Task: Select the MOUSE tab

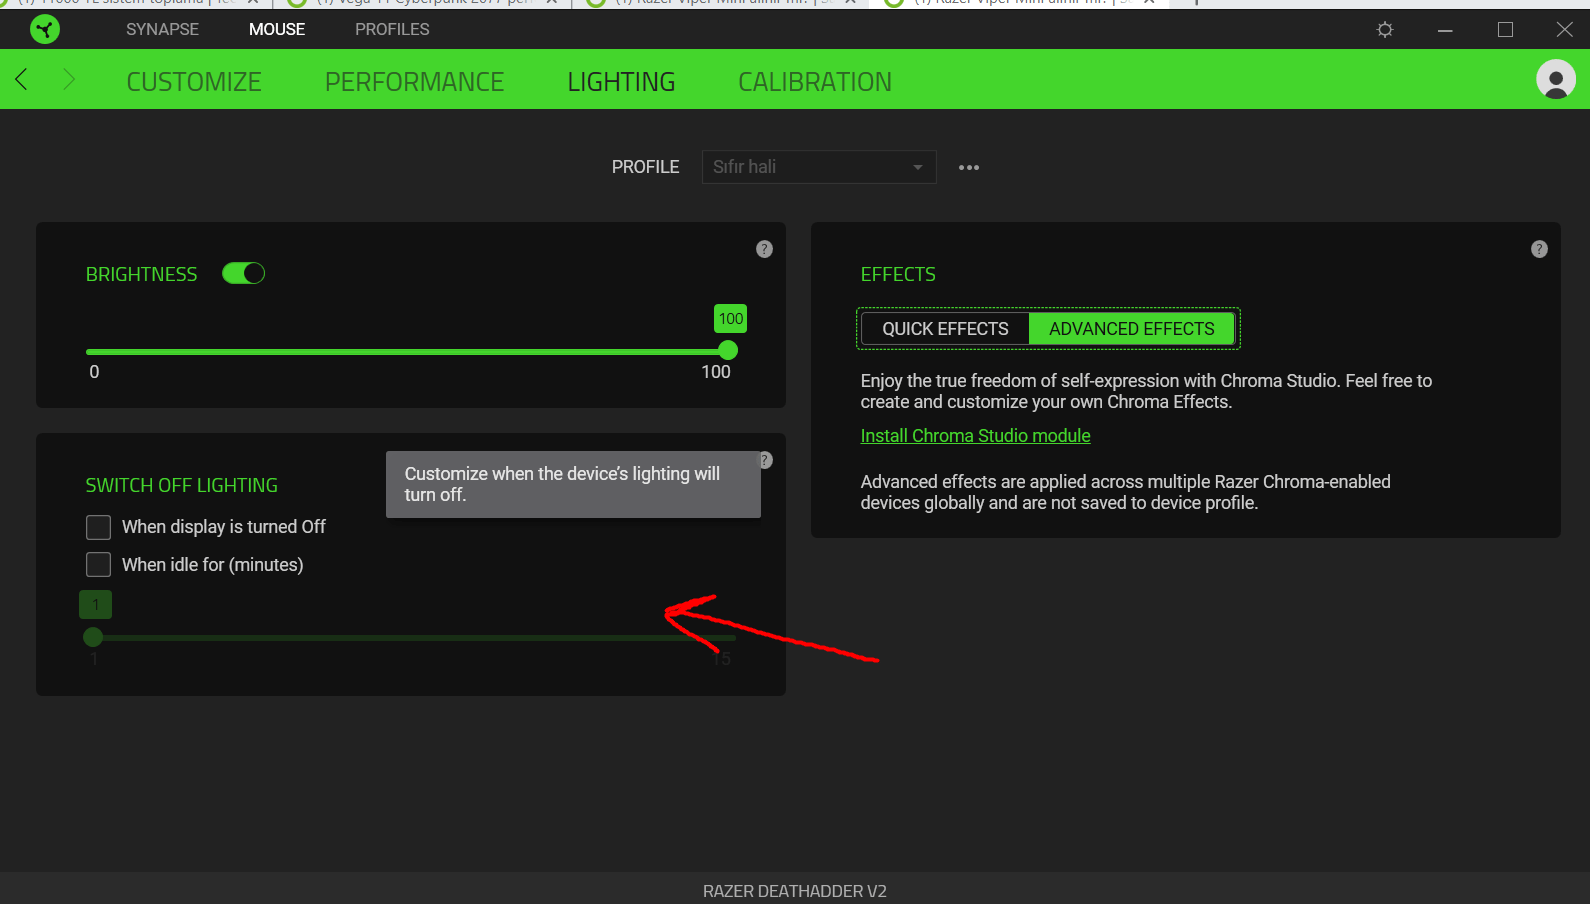Action: (277, 29)
